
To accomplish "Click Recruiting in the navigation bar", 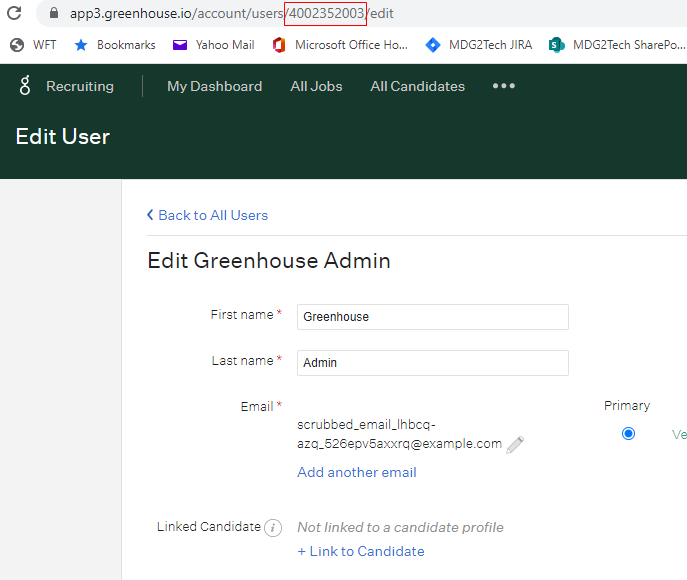I will pos(80,86).
